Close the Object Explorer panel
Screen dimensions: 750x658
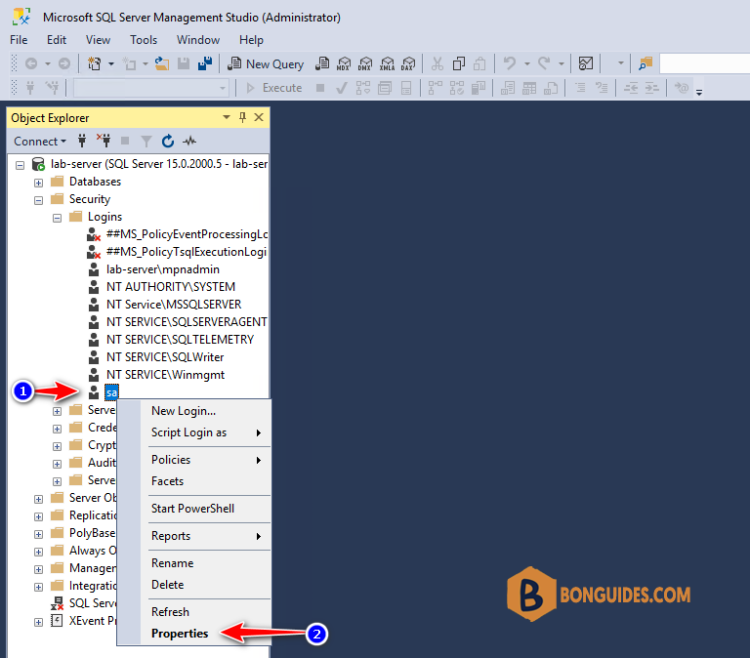click(259, 118)
